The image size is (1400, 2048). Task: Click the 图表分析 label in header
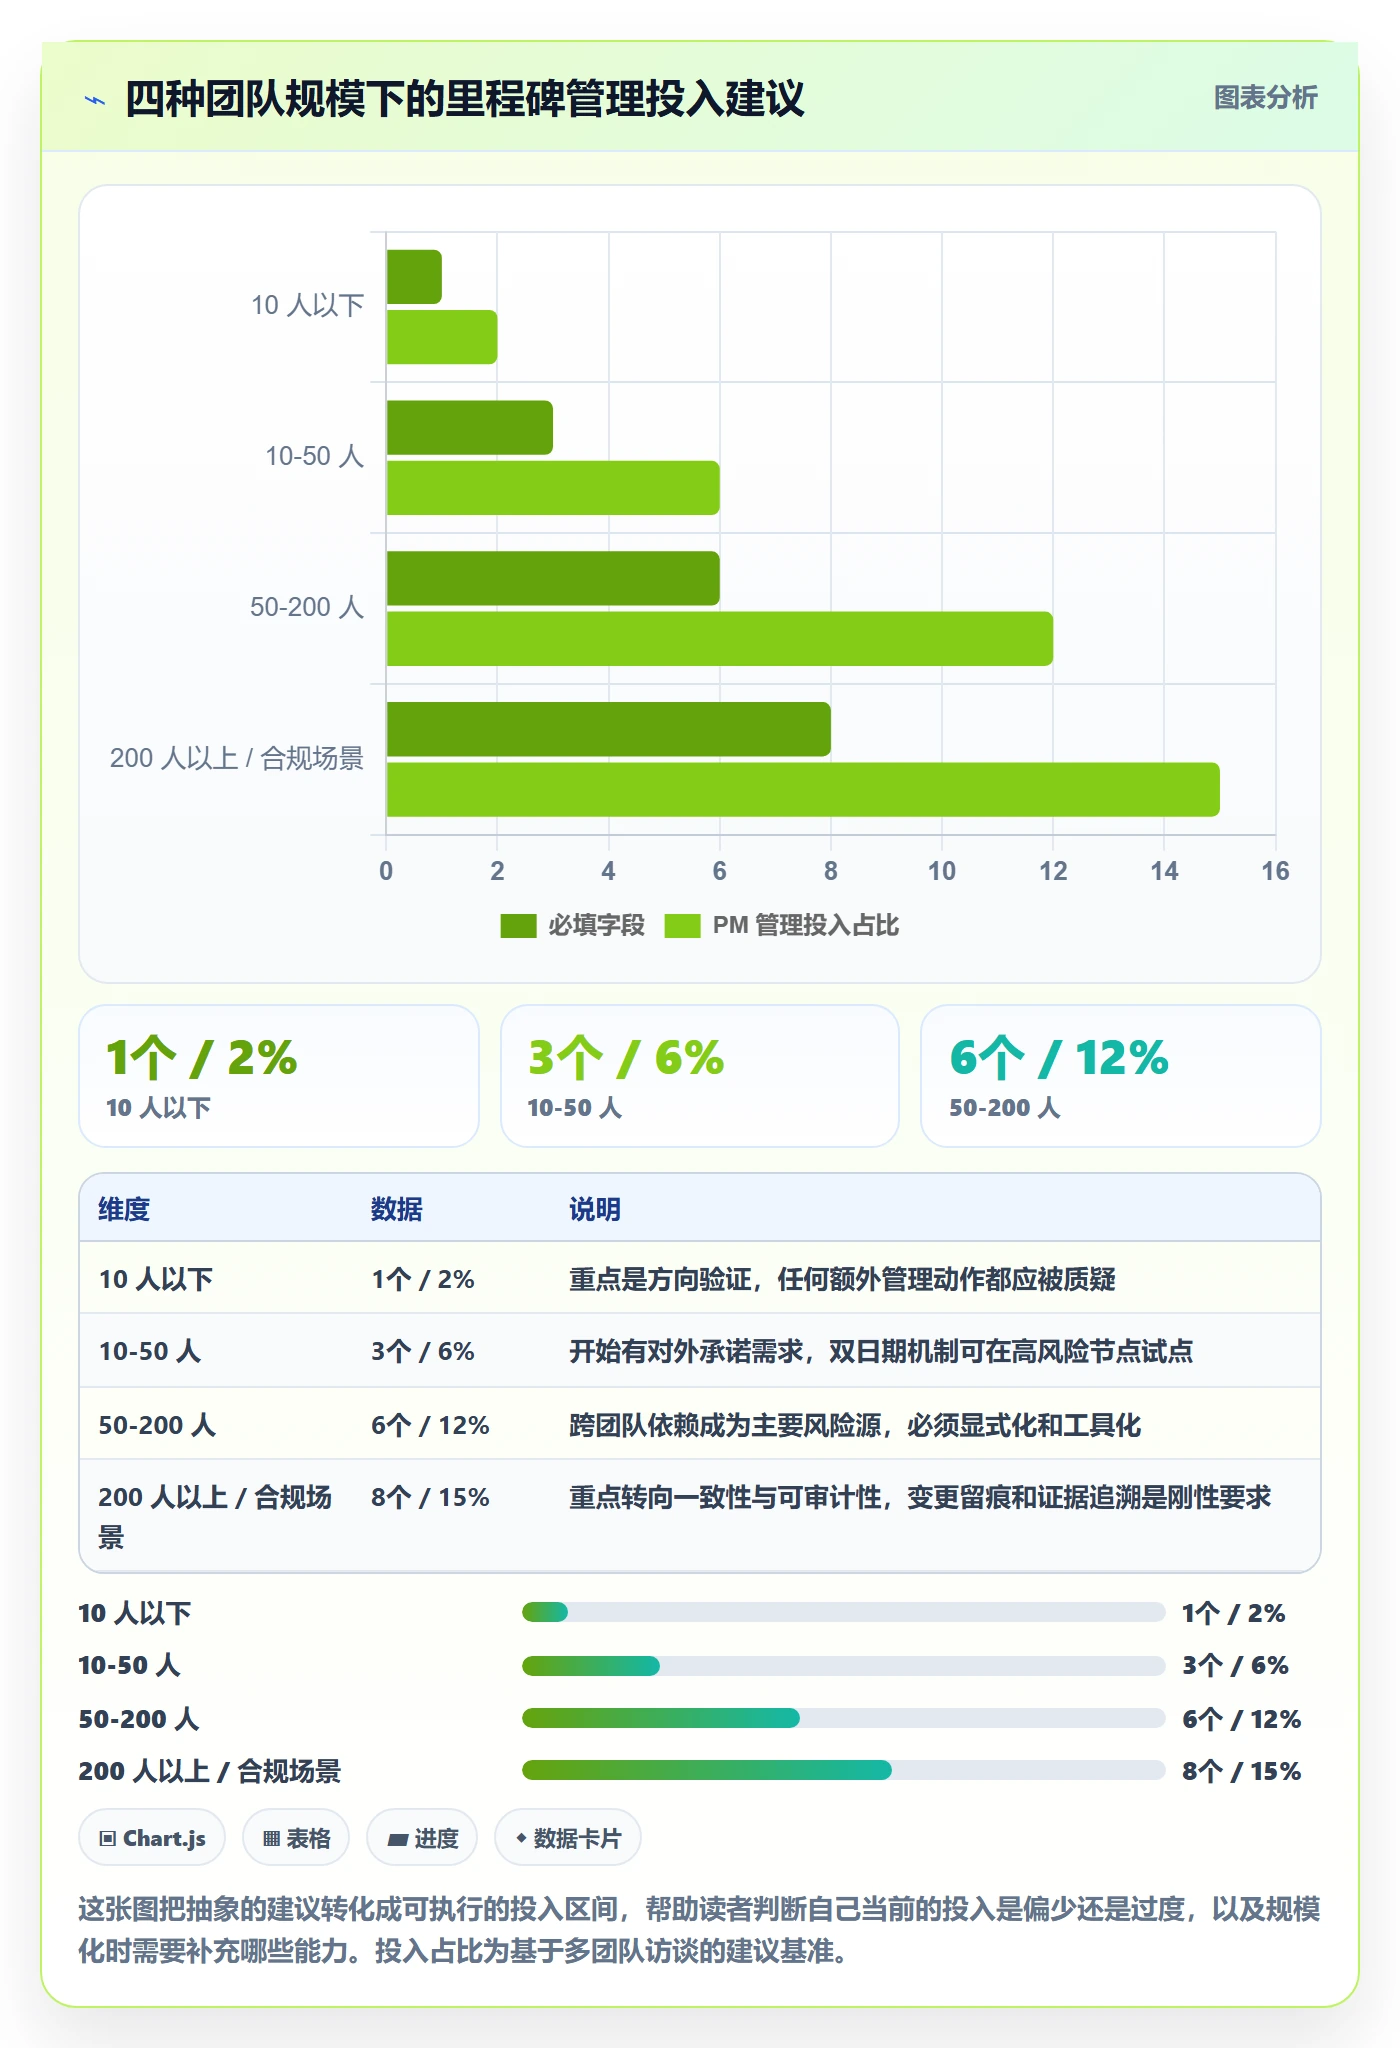coord(1265,97)
